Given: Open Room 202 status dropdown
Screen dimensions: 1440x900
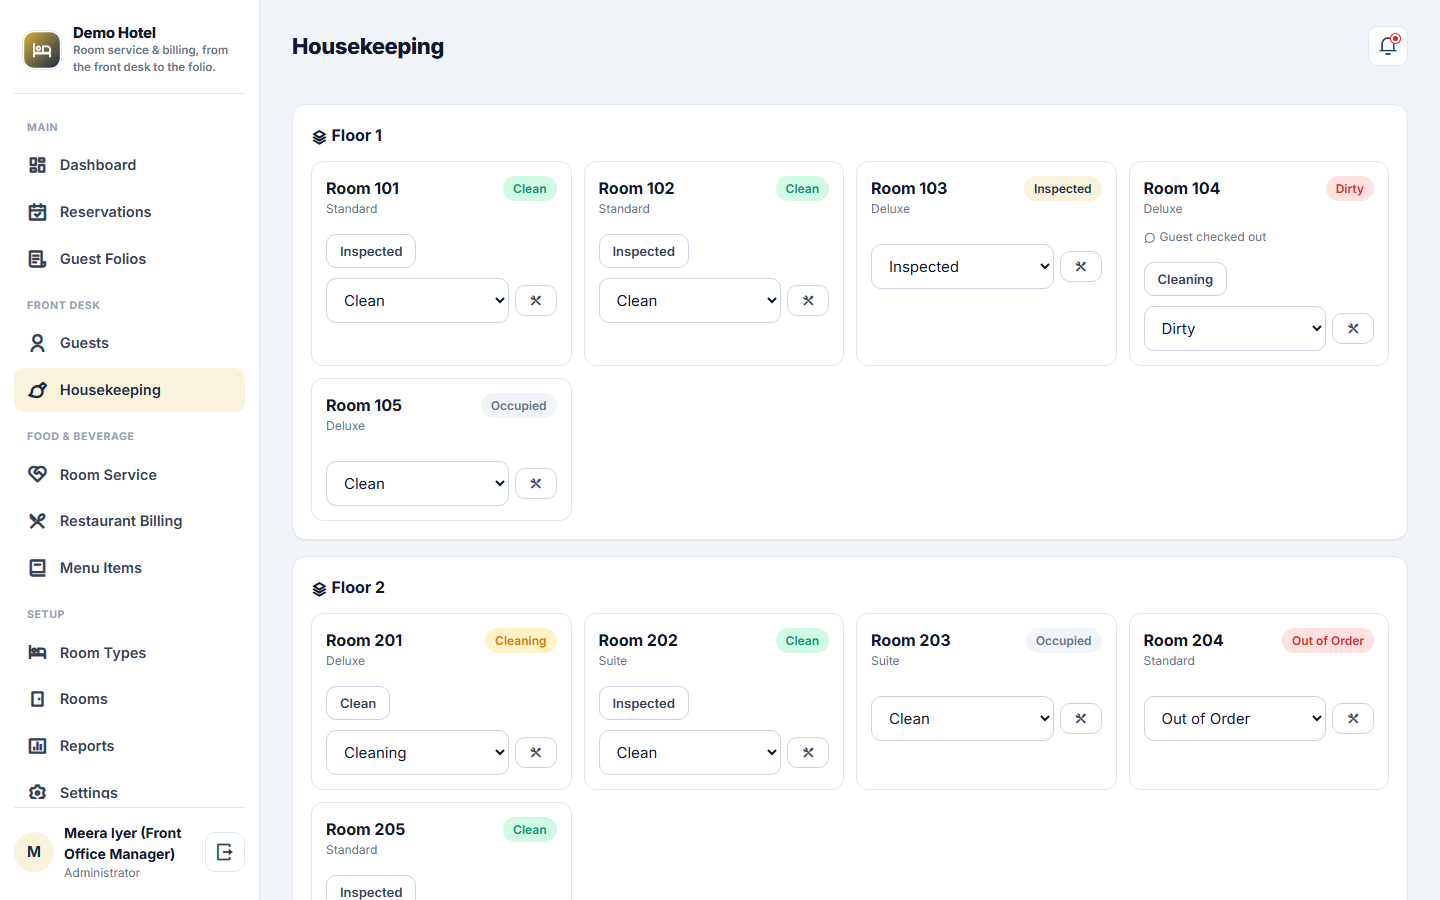Looking at the screenshot, I should [x=690, y=753].
